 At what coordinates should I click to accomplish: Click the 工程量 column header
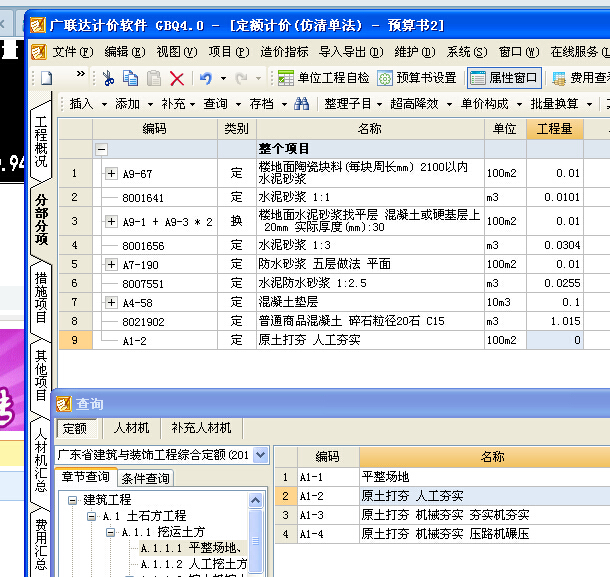pos(555,129)
